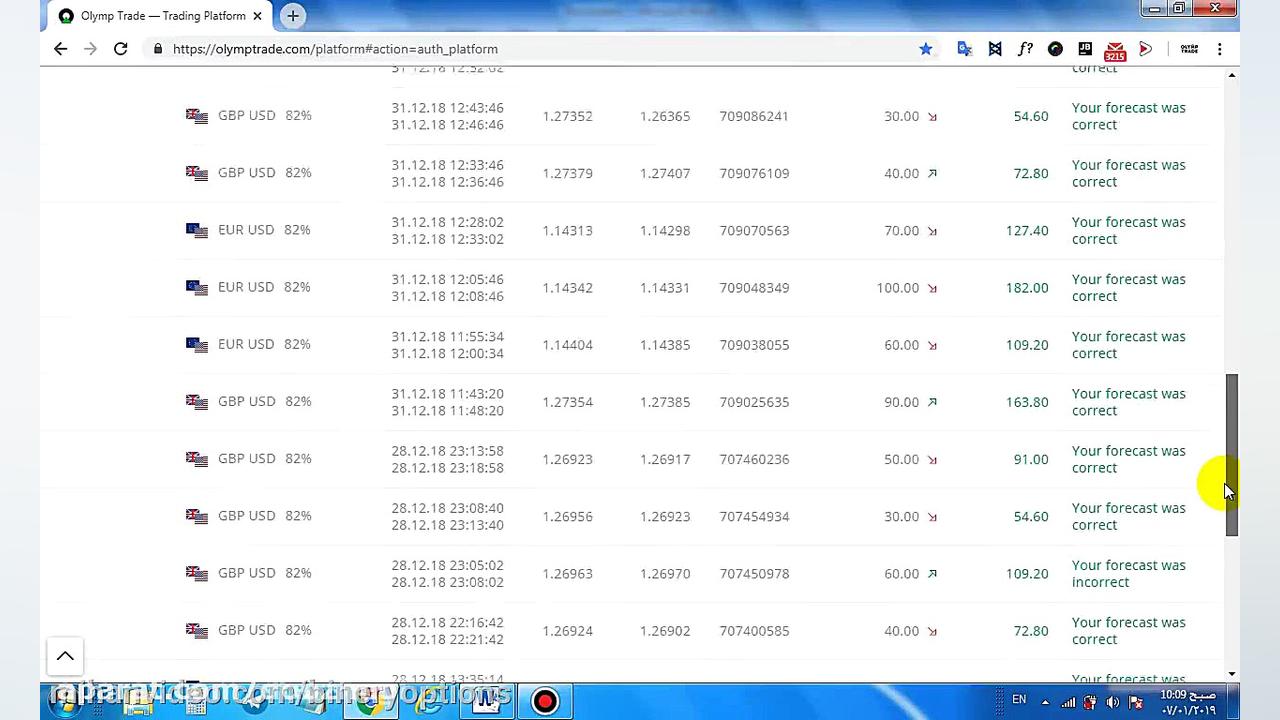
Task: Click the red record button in taskbar
Action: (x=545, y=701)
